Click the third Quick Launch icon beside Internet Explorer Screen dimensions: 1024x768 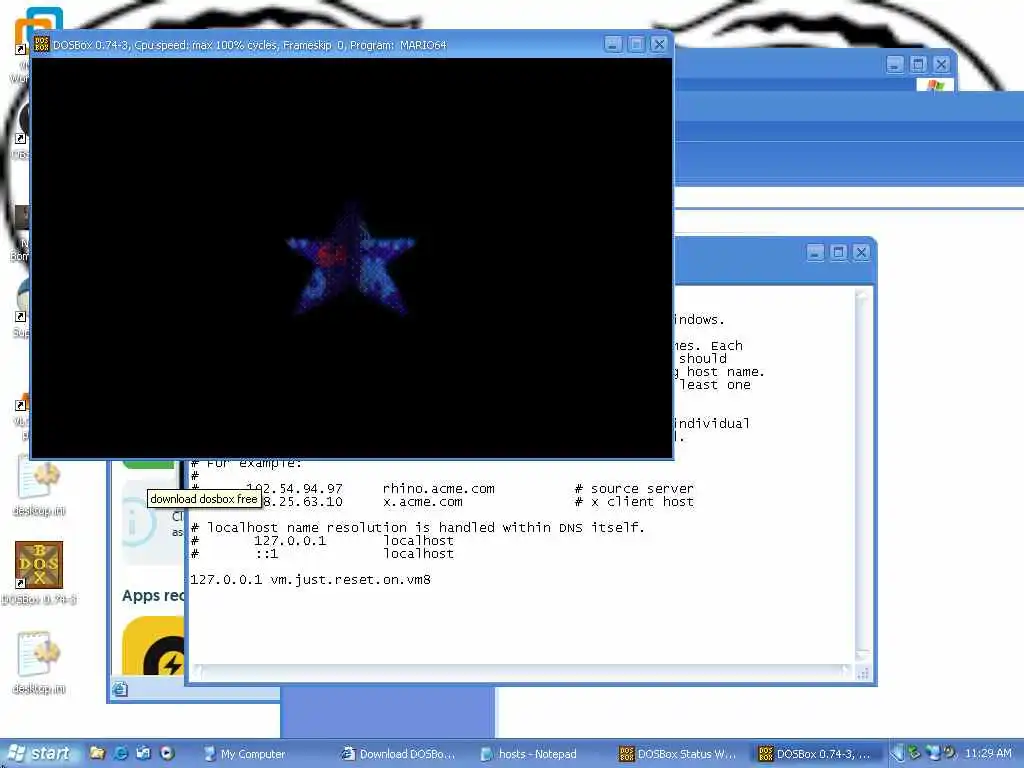click(x=144, y=753)
